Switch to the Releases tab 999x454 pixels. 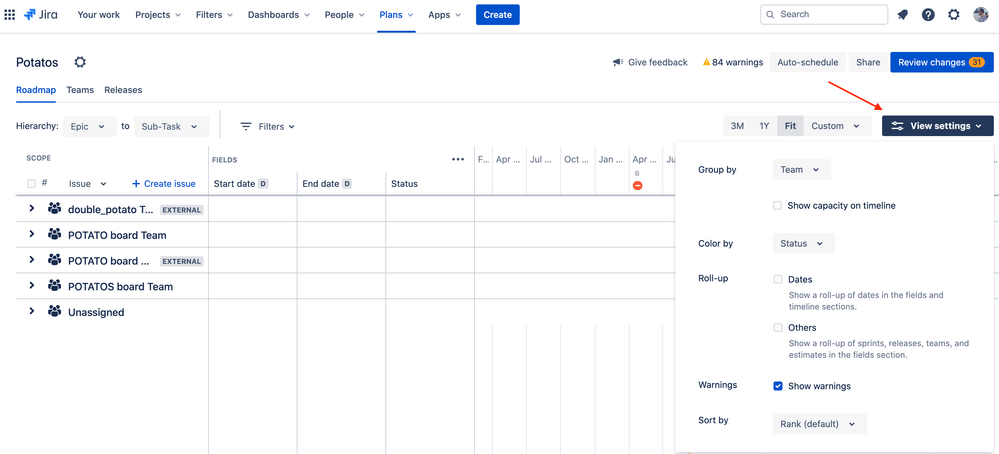tap(123, 90)
